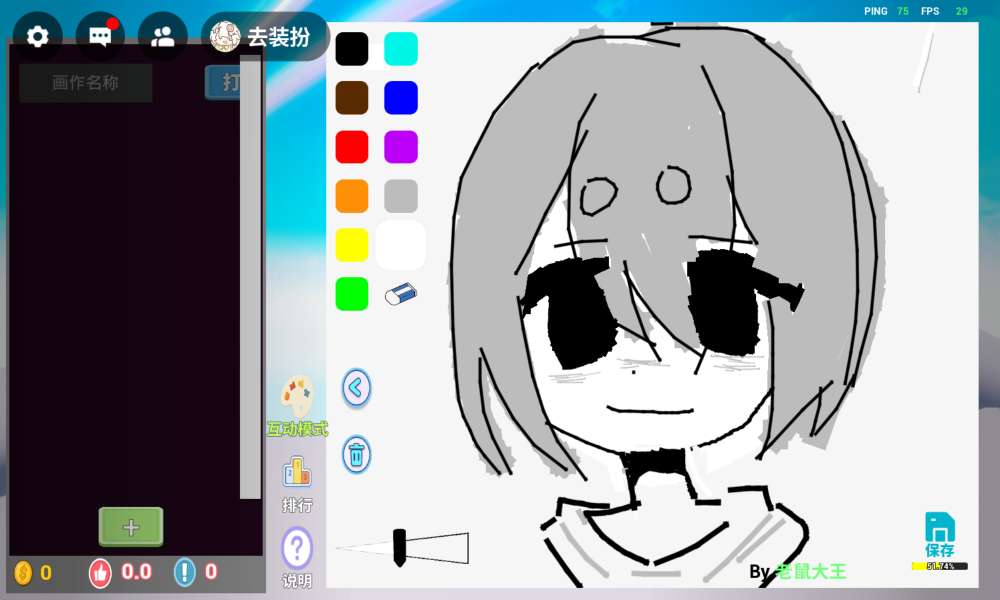Select the orange color swatch
This screenshot has height=600, width=1000.
(x=352, y=196)
